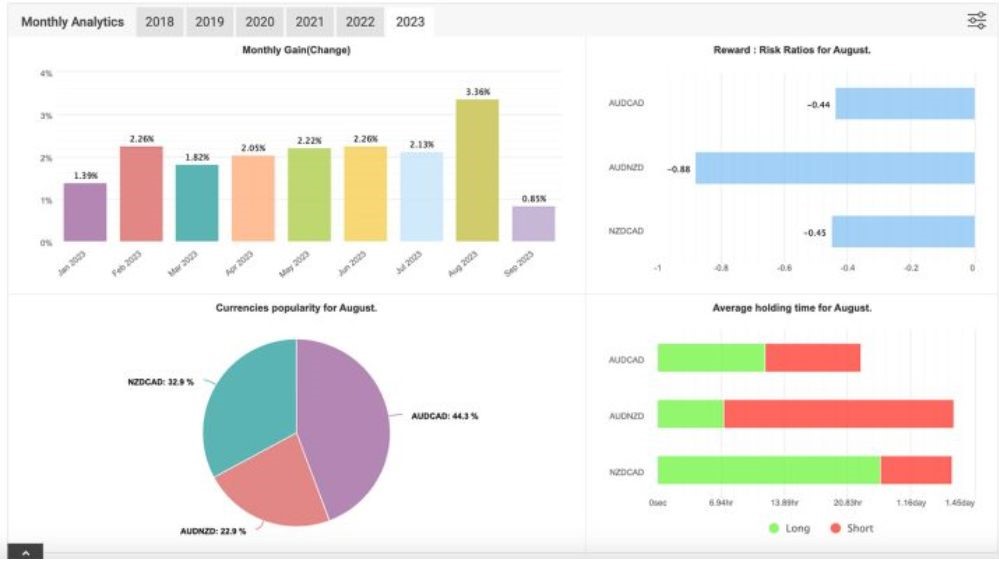Click the Reward : Risk Ratios title
The image size is (999, 563).
(792, 50)
